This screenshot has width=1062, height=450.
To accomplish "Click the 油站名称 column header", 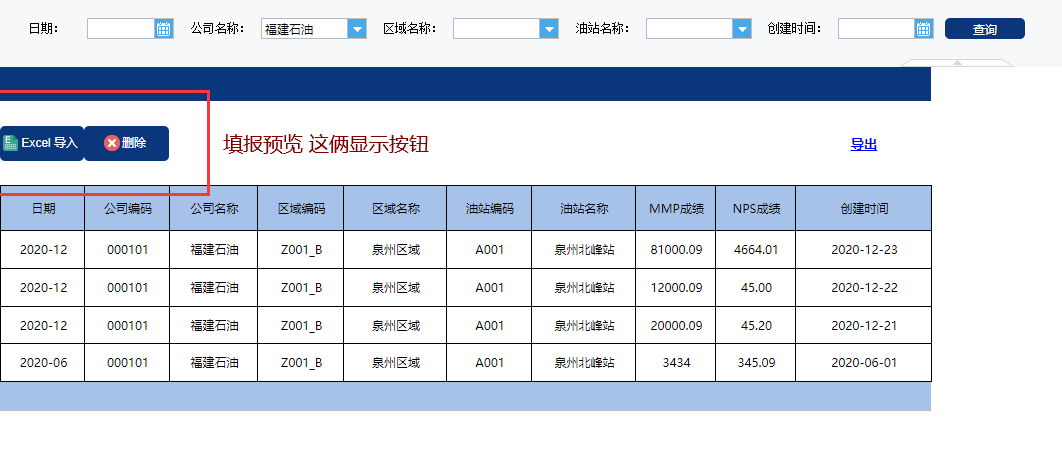I will click(x=584, y=208).
